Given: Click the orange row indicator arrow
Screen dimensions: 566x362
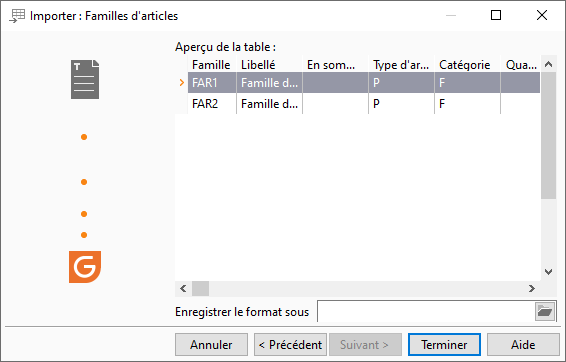Looking at the screenshot, I should pyautogui.click(x=182, y=83).
